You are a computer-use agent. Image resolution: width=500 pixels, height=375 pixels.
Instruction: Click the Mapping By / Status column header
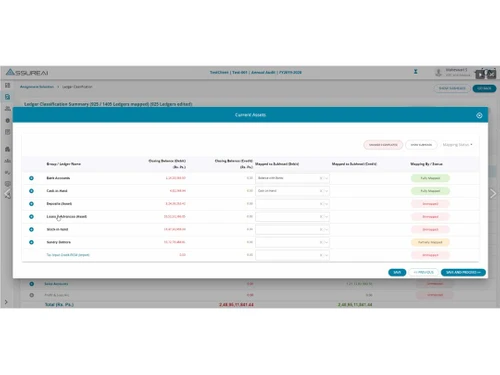pos(426,164)
